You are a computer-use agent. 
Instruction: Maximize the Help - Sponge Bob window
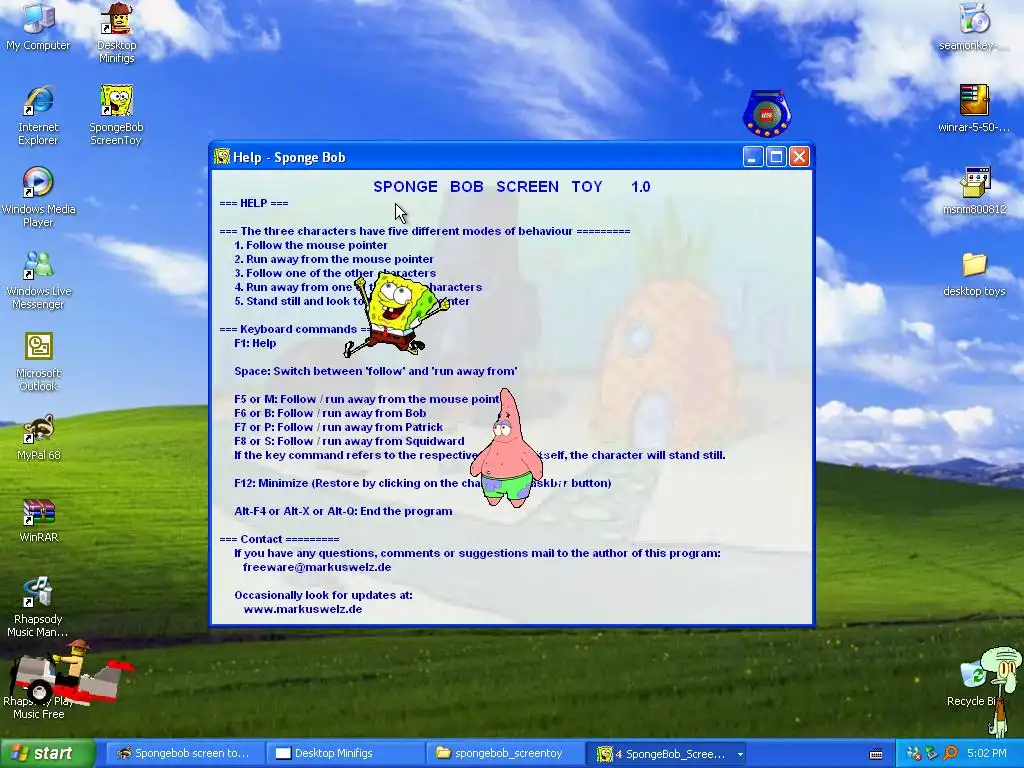coord(776,157)
